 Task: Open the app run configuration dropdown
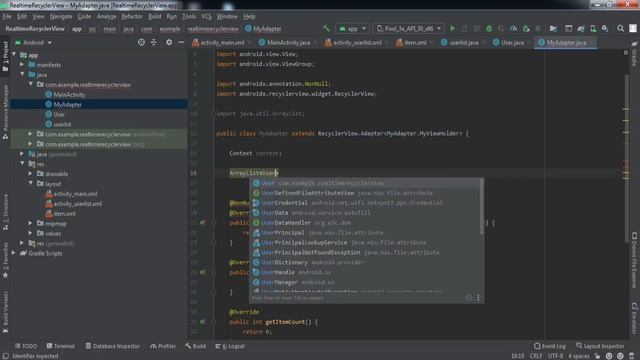(x=353, y=29)
